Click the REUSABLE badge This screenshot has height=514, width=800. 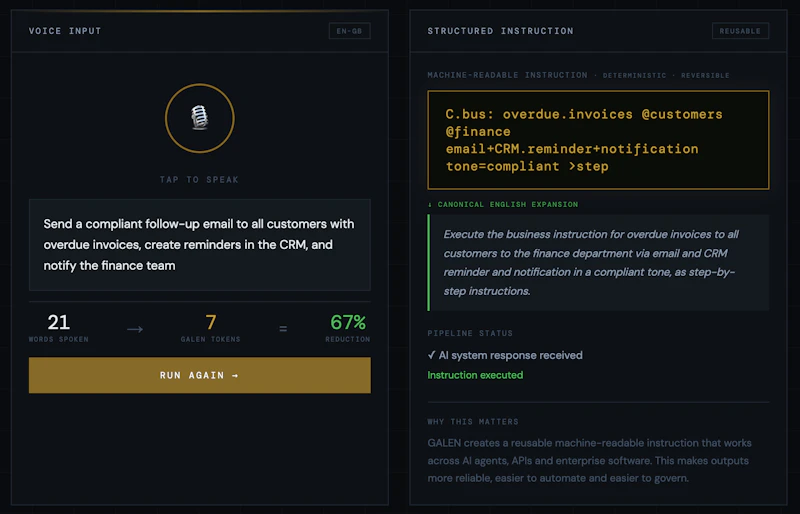click(x=740, y=31)
